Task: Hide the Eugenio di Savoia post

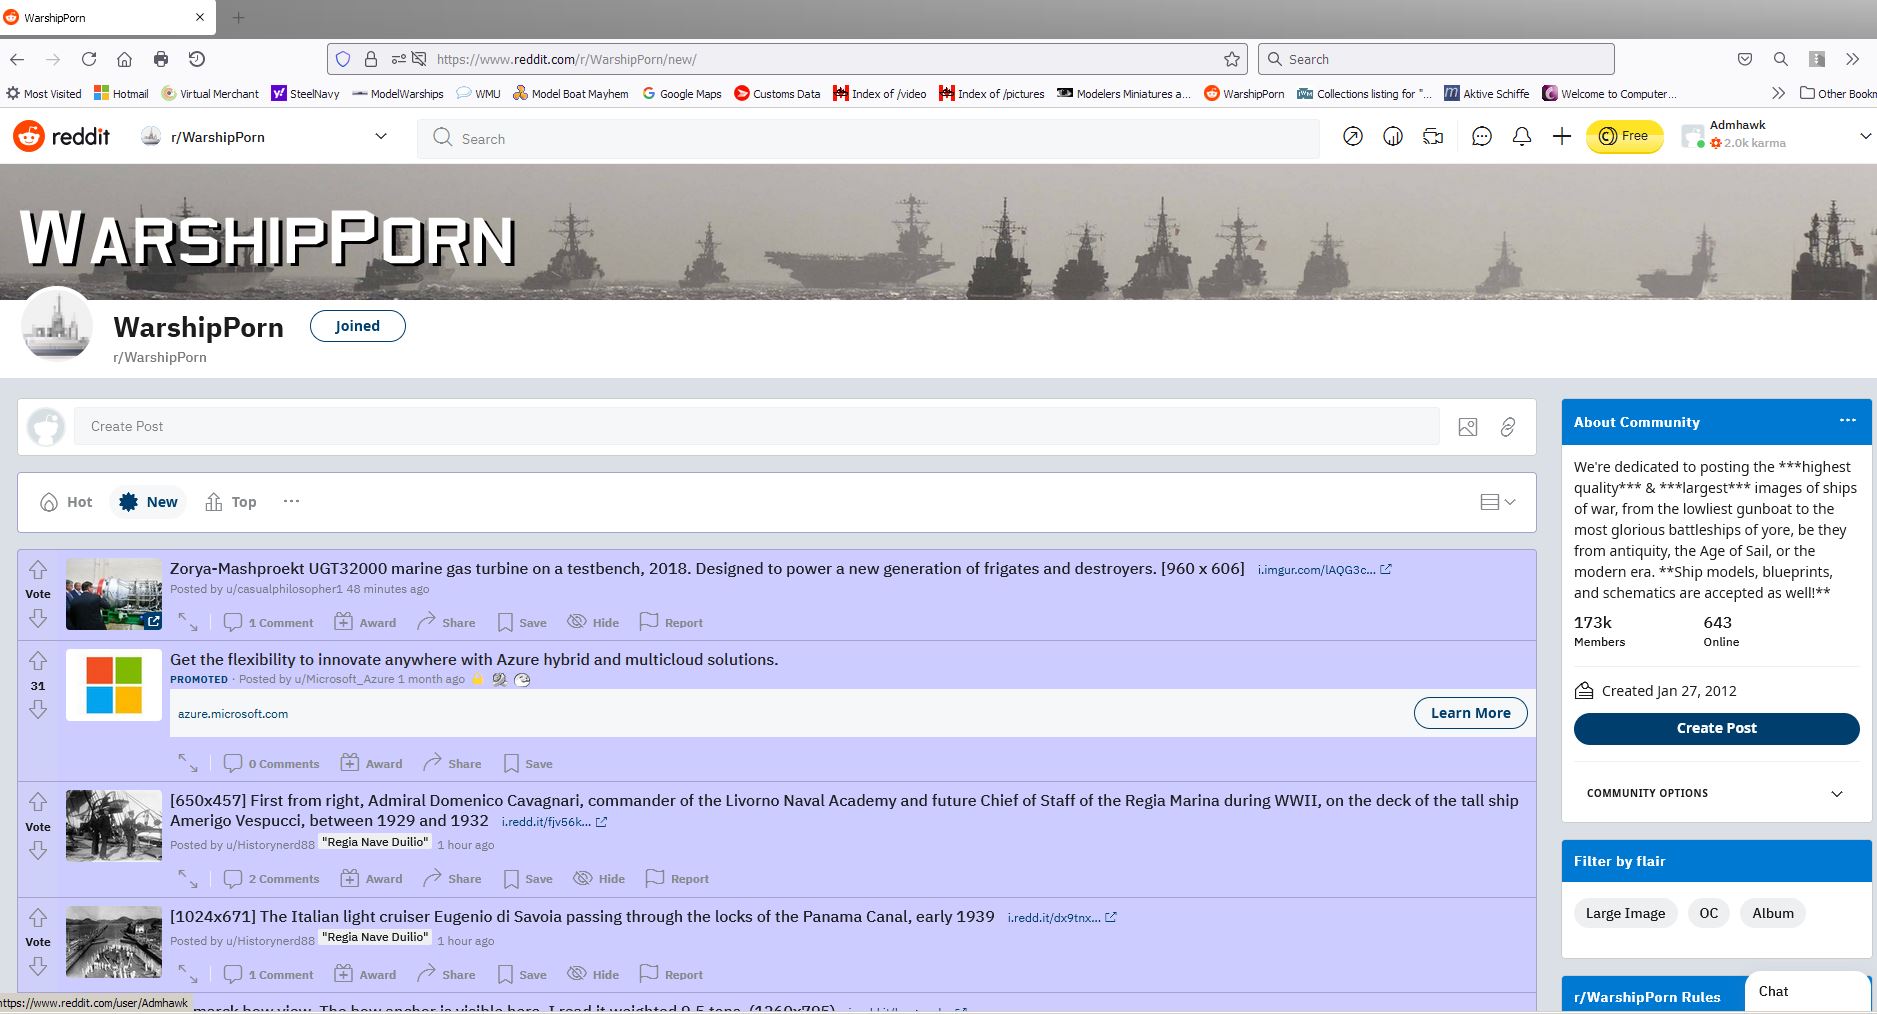Action: coord(593,974)
